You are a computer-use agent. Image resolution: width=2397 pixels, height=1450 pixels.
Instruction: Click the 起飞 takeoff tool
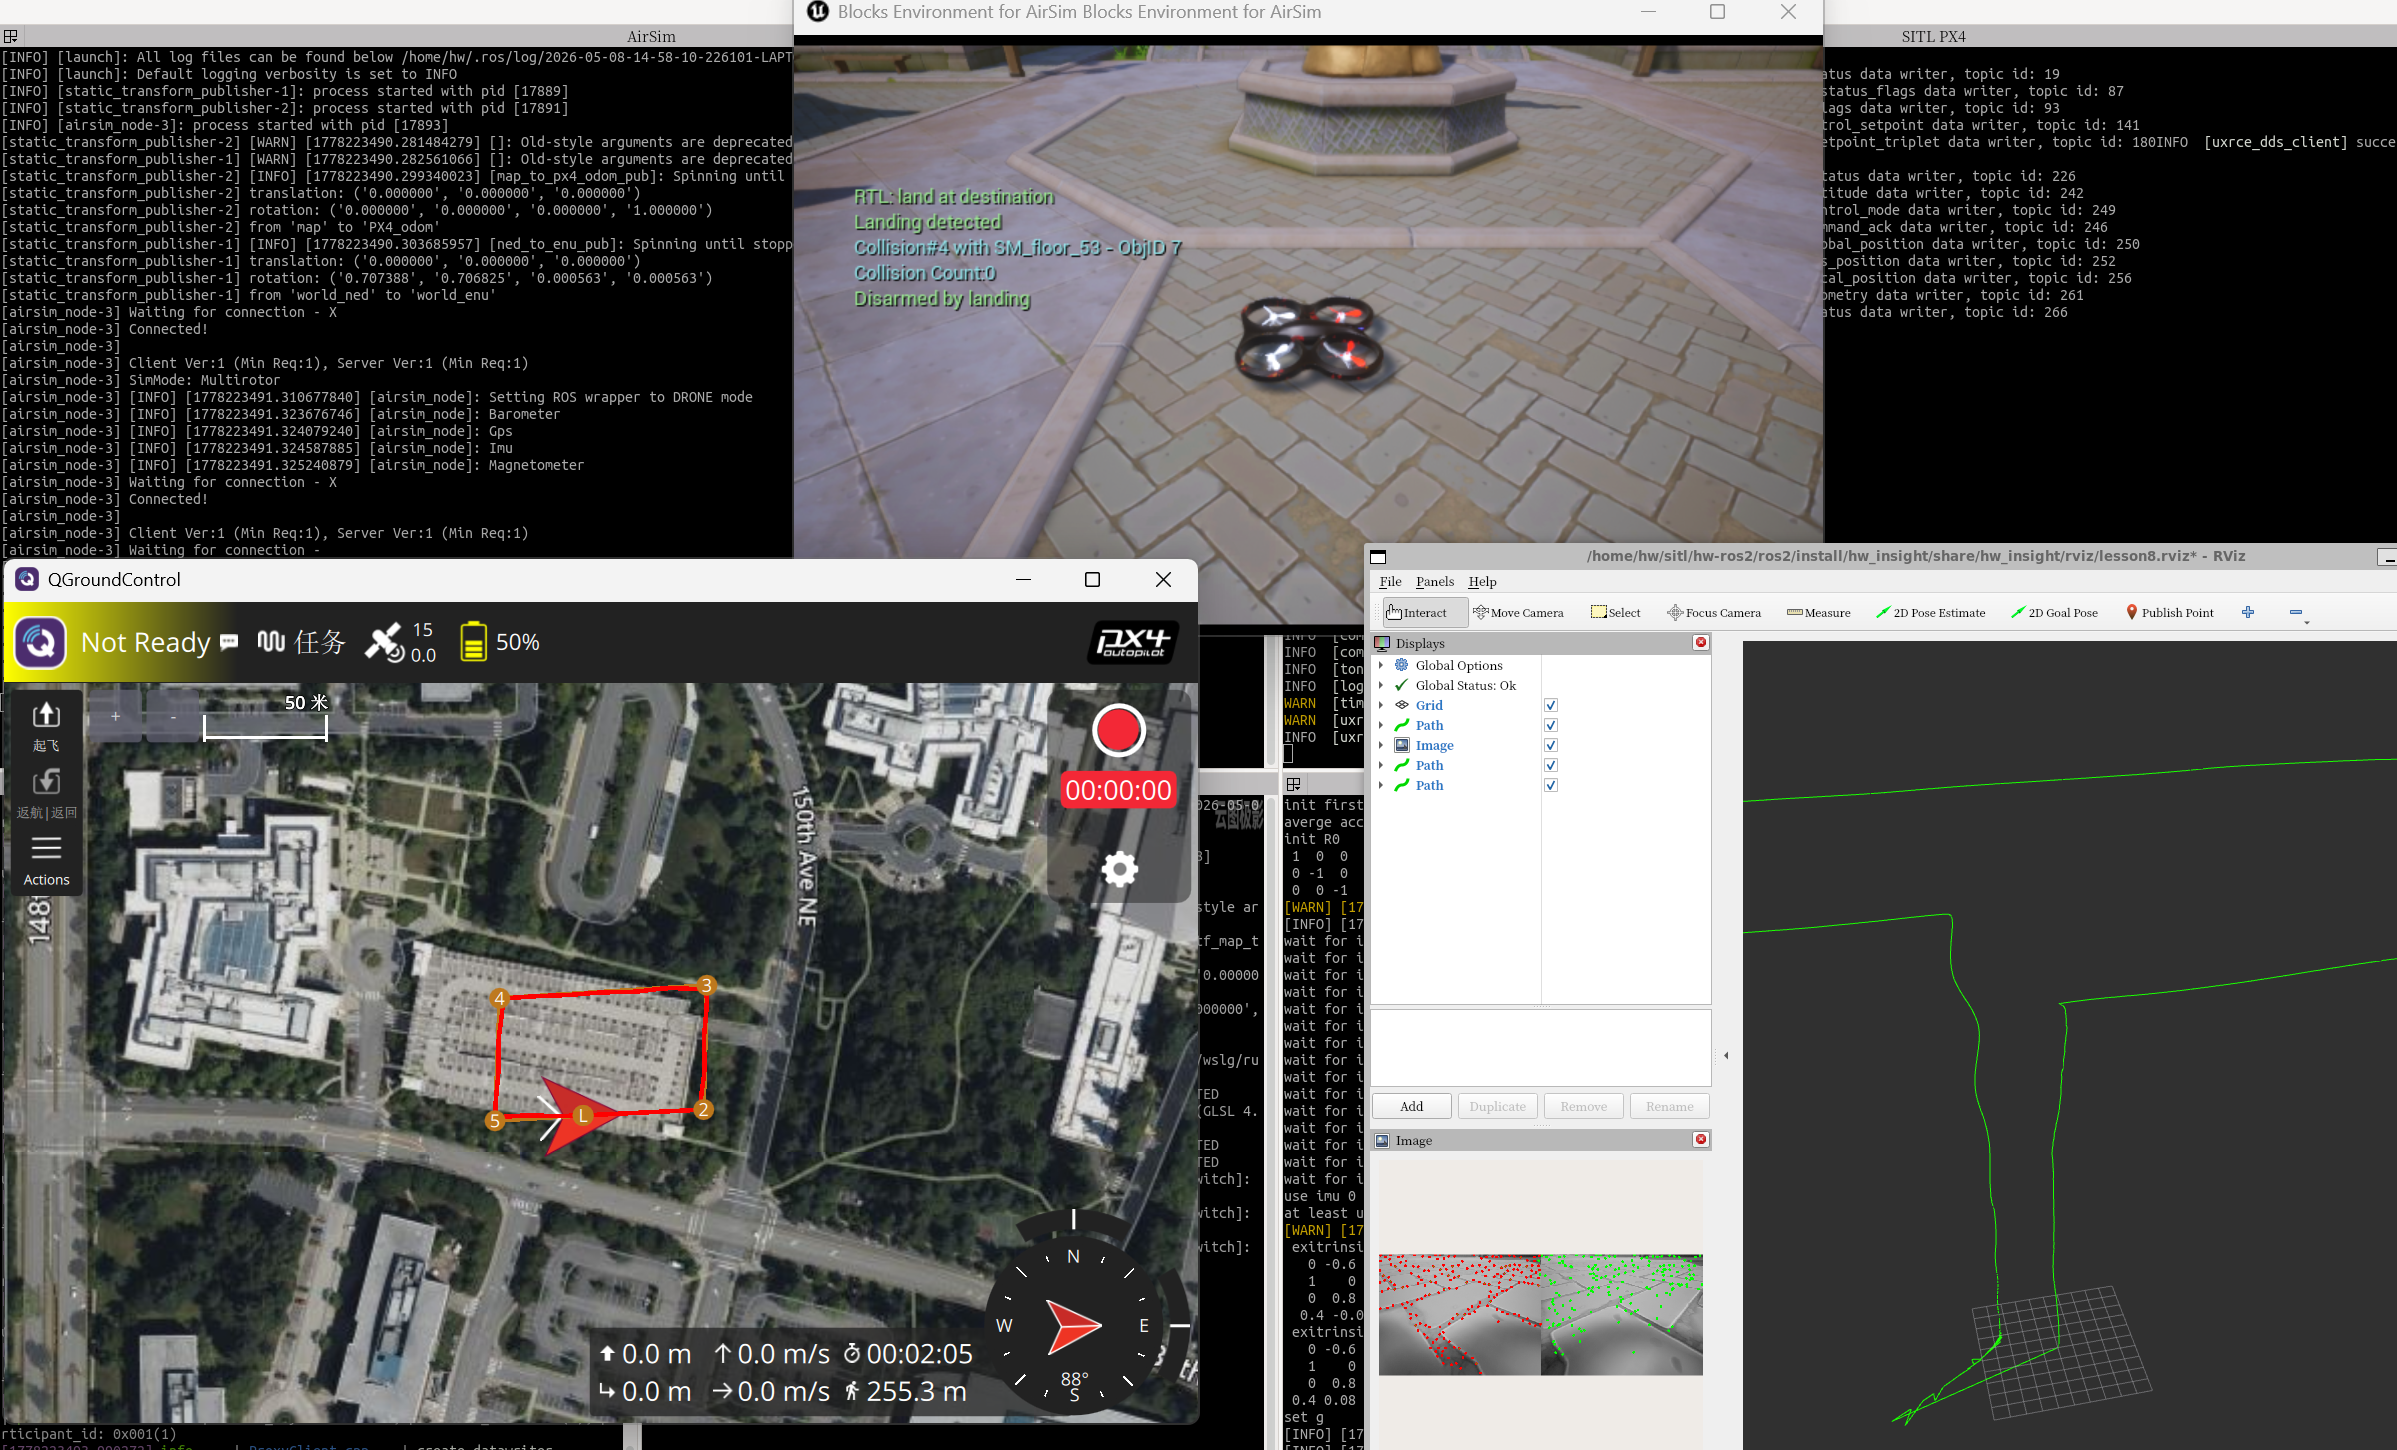[x=46, y=726]
